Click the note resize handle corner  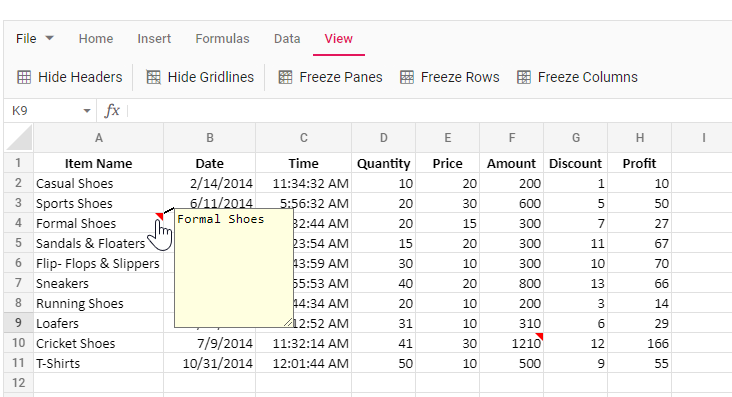pos(288,322)
